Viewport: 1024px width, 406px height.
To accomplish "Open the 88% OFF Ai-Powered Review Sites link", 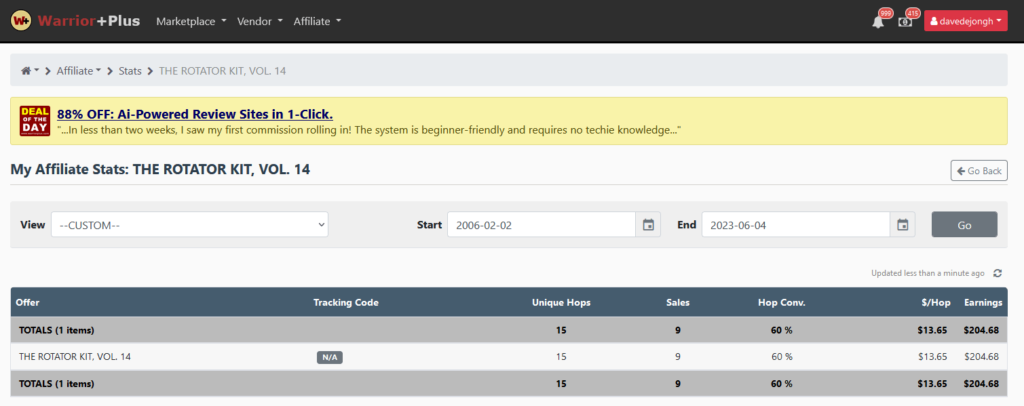I will (195, 114).
